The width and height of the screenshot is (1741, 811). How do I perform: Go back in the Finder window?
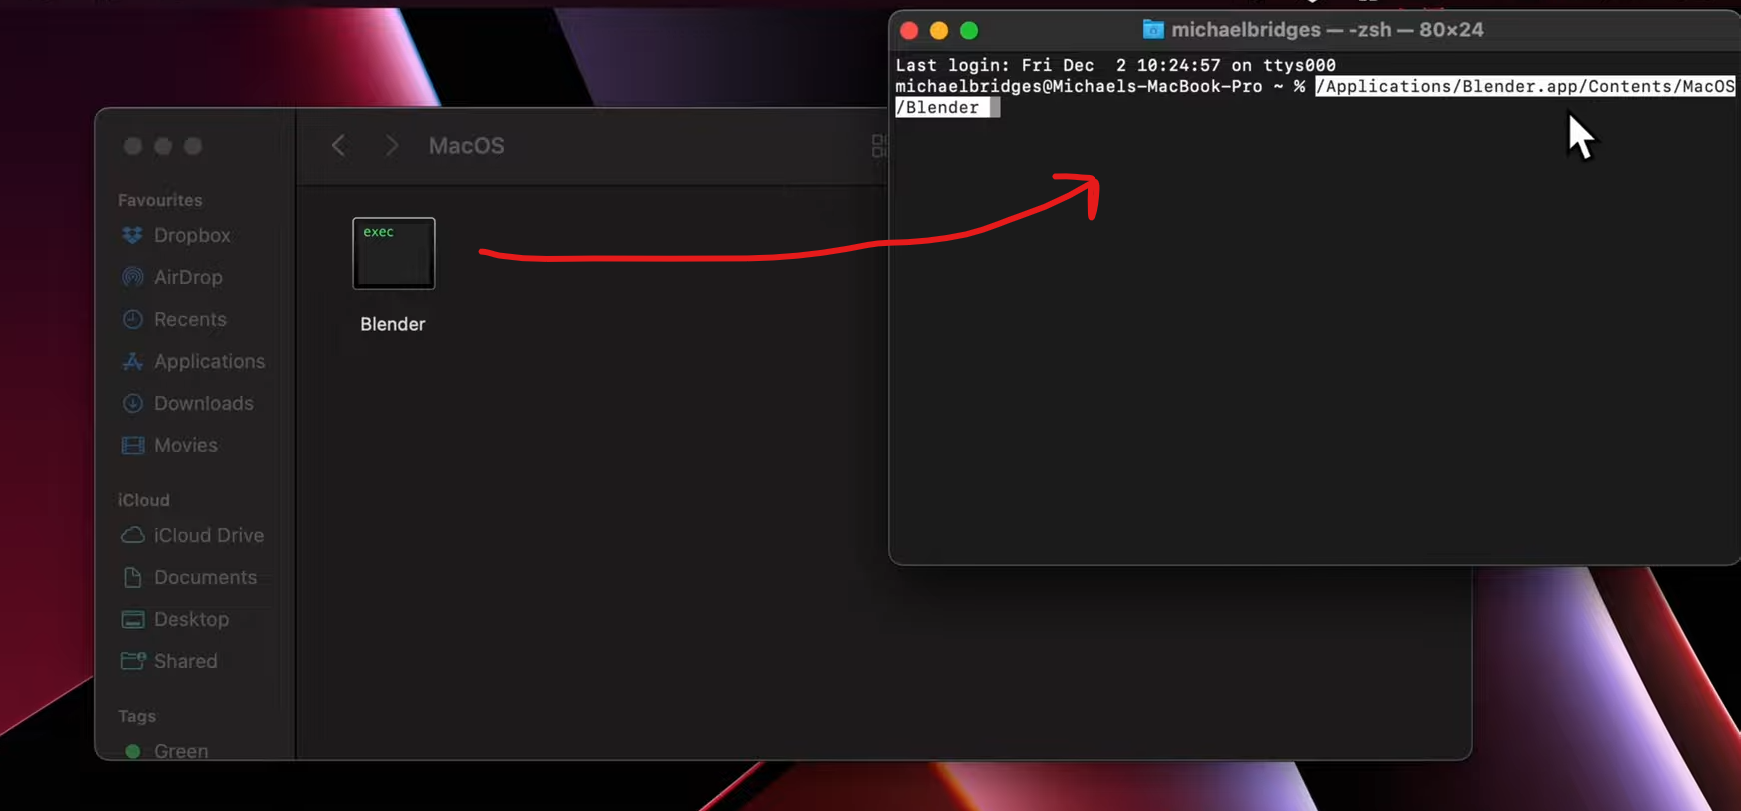(339, 146)
